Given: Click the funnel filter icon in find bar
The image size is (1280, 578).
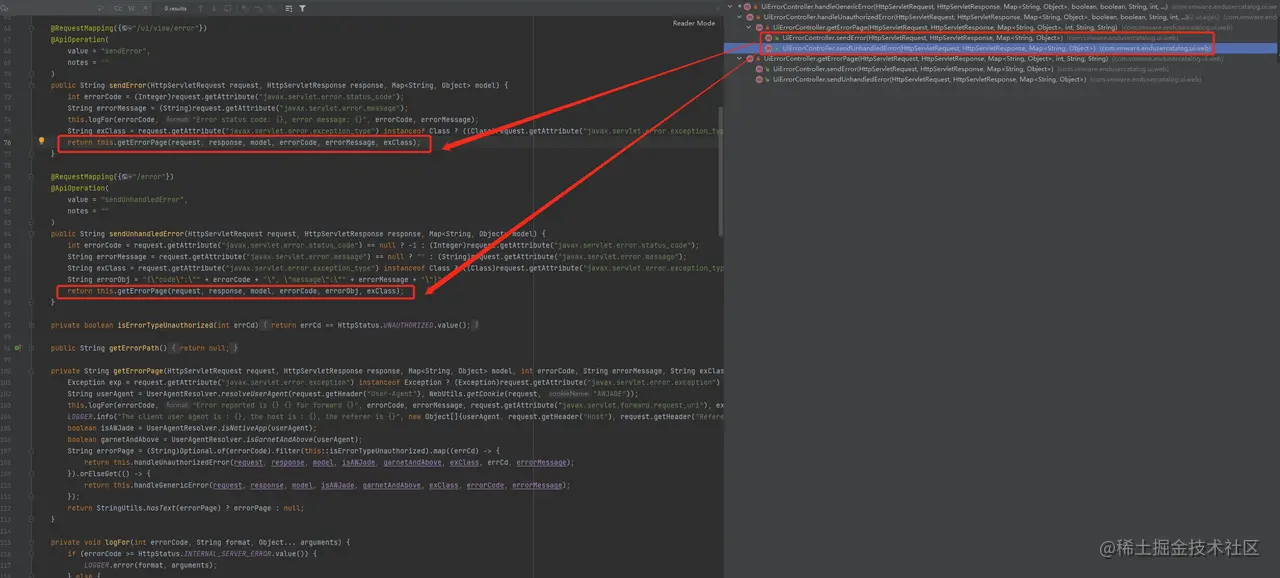Looking at the screenshot, I should coord(302,8).
